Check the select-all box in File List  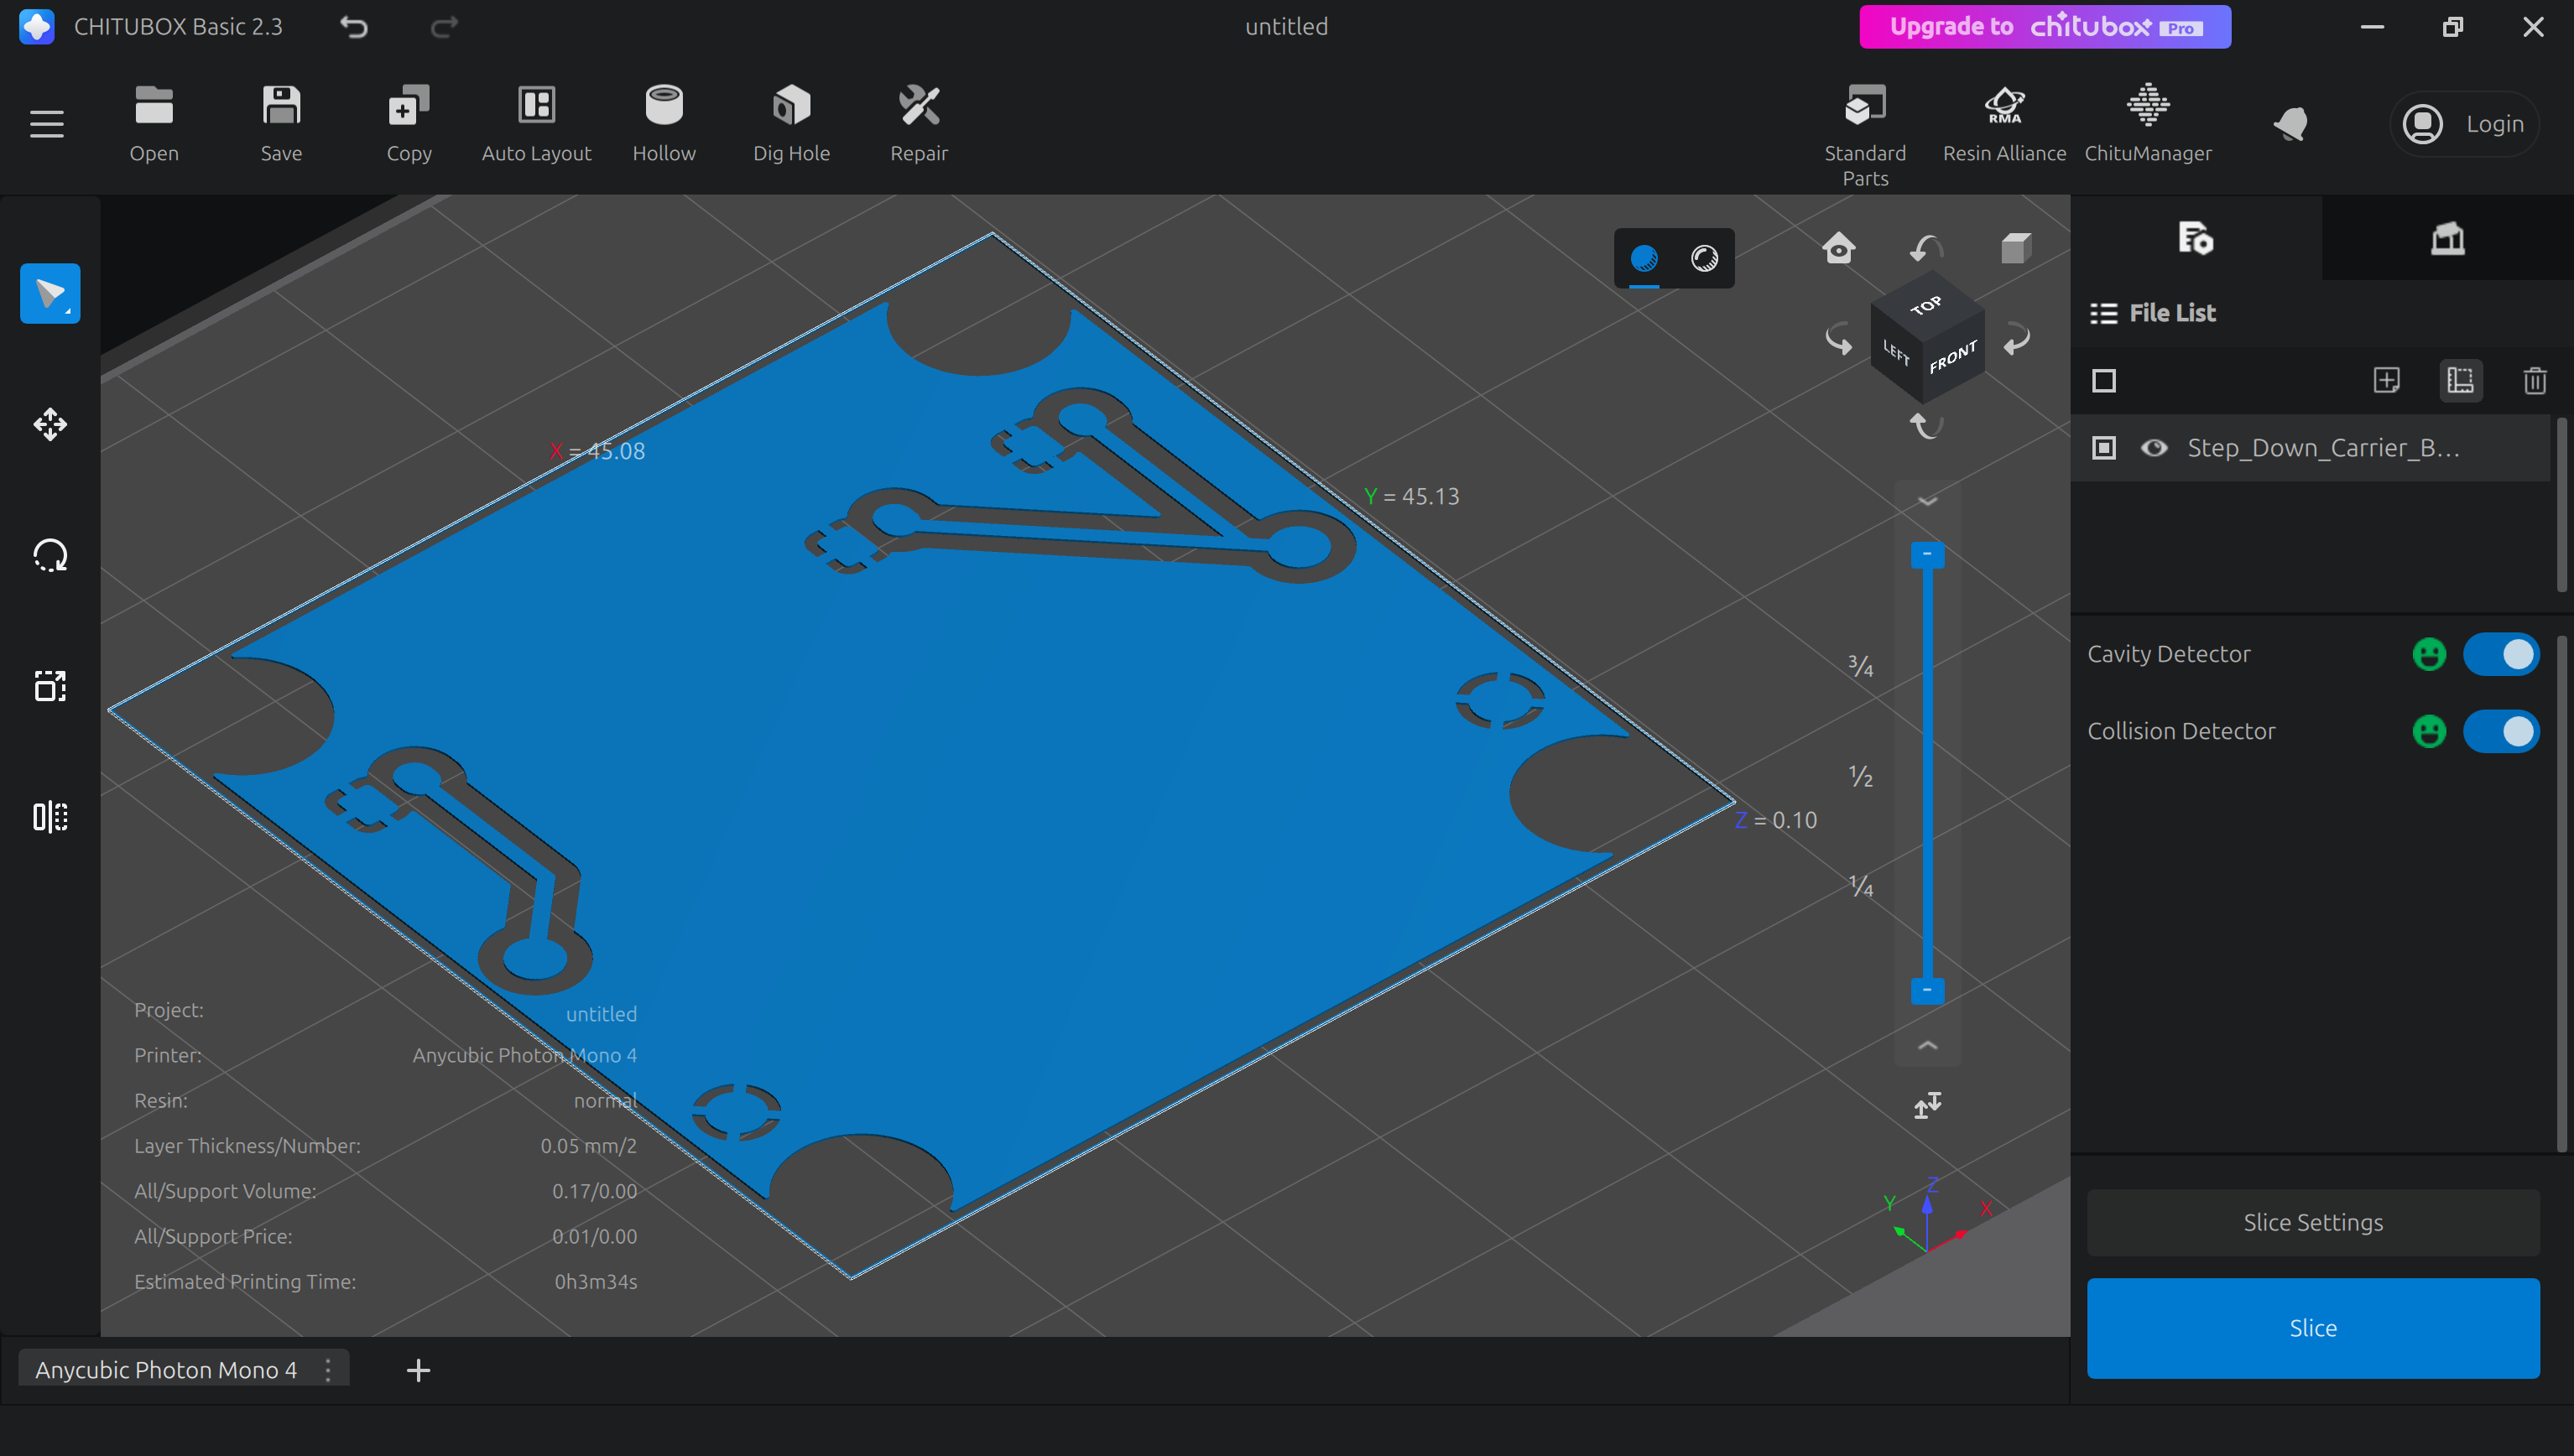click(x=2104, y=381)
